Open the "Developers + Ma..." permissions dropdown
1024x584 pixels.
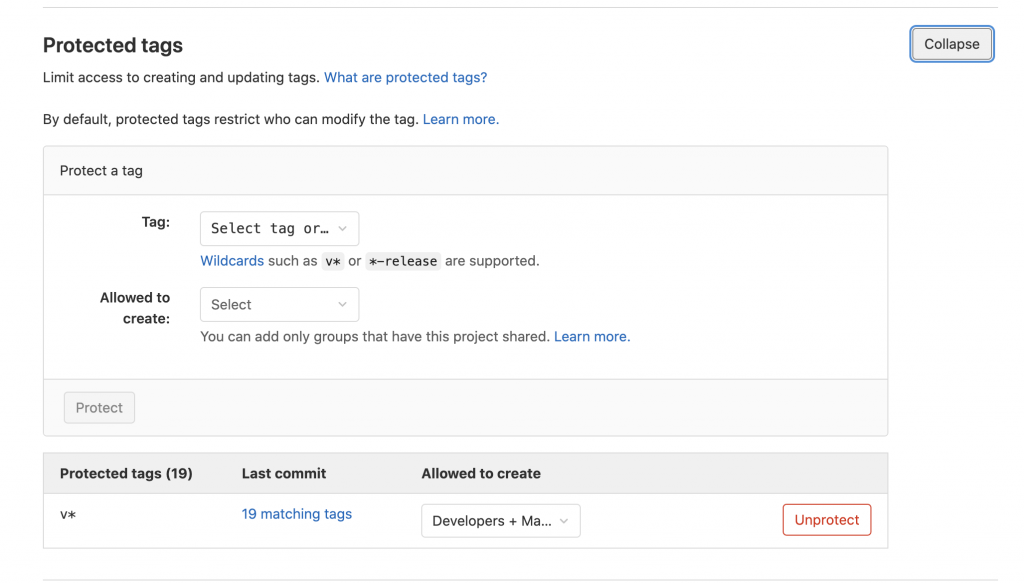click(x=500, y=520)
